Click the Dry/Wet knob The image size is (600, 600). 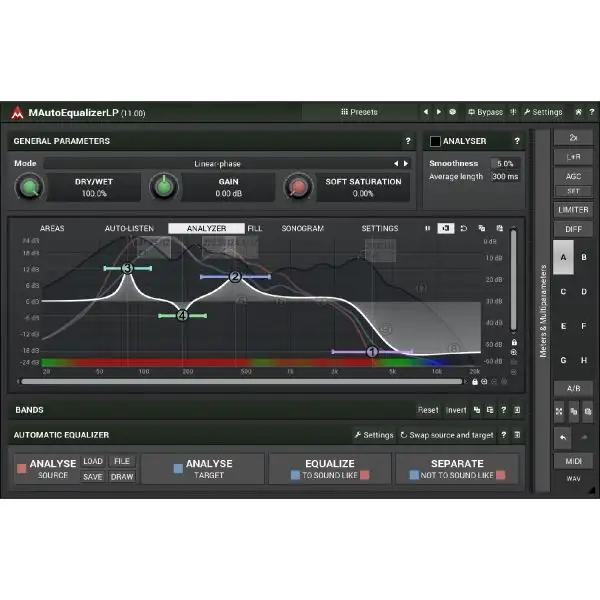[x=31, y=187]
